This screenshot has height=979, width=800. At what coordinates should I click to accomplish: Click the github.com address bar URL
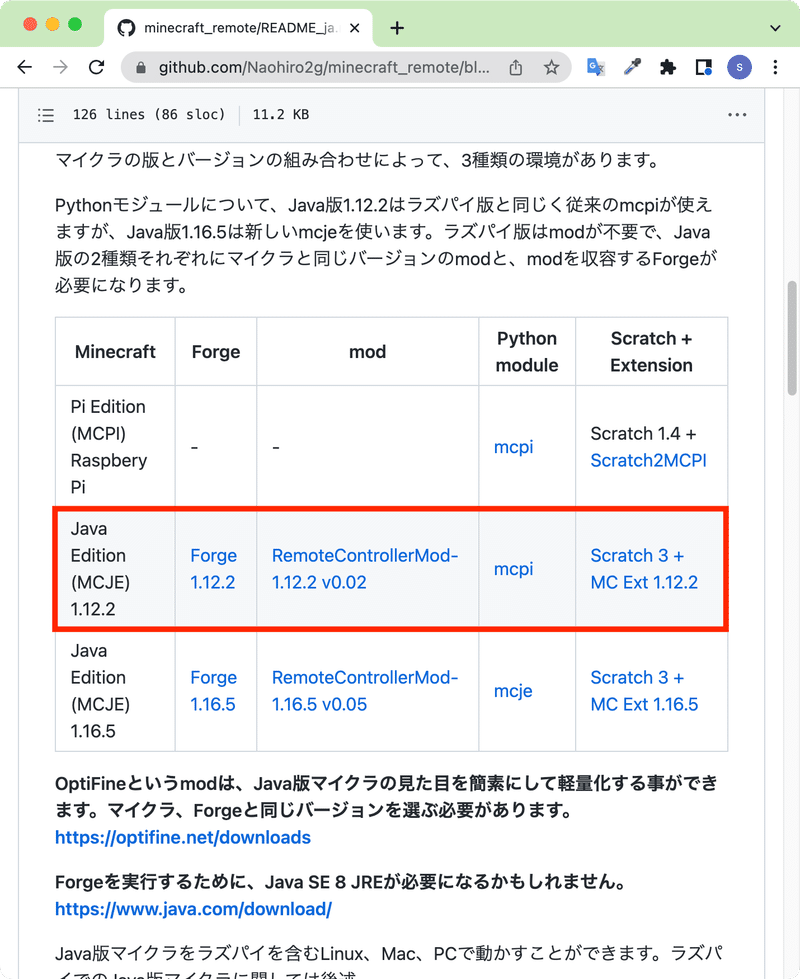(324, 67)
